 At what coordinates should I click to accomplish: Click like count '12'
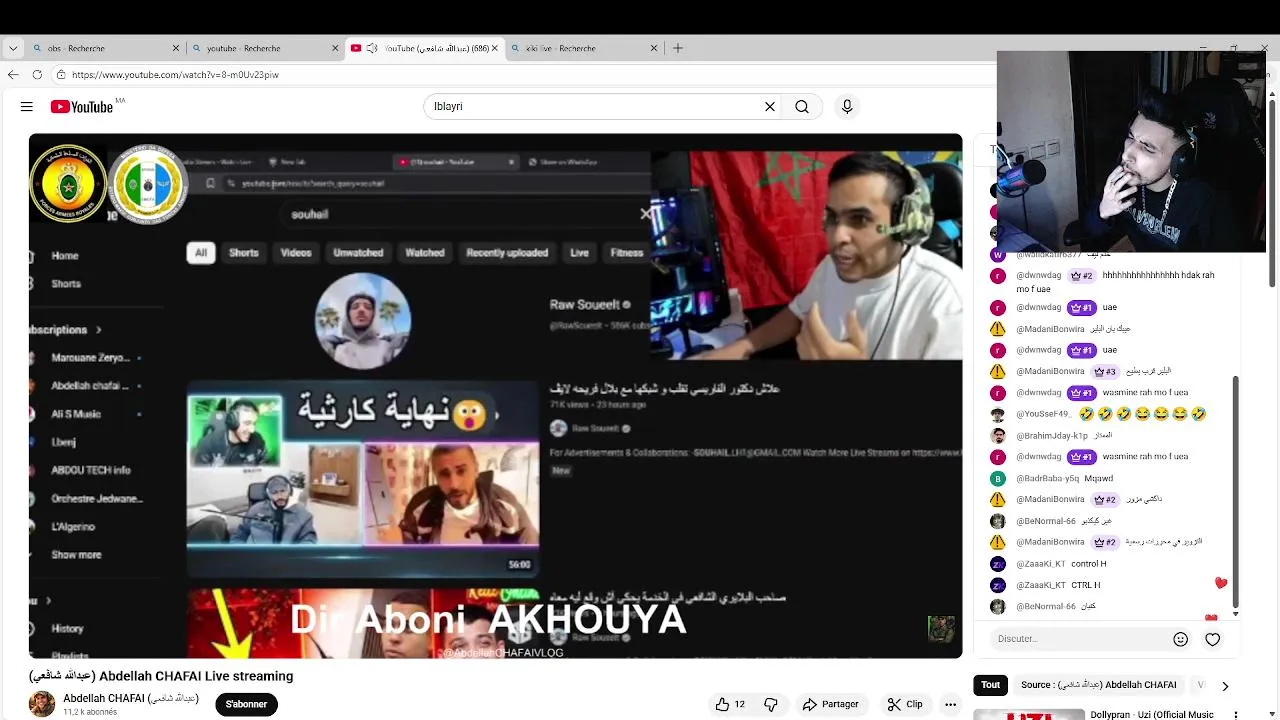[740, 704]
